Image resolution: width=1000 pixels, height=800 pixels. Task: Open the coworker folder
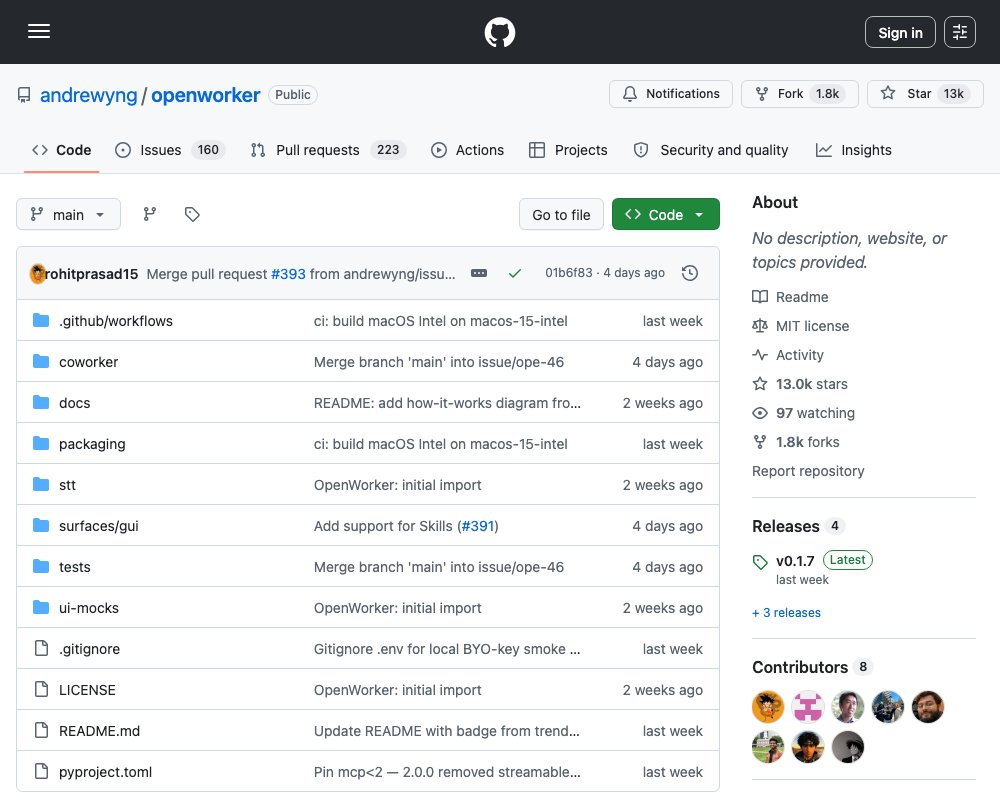[89, 362]
